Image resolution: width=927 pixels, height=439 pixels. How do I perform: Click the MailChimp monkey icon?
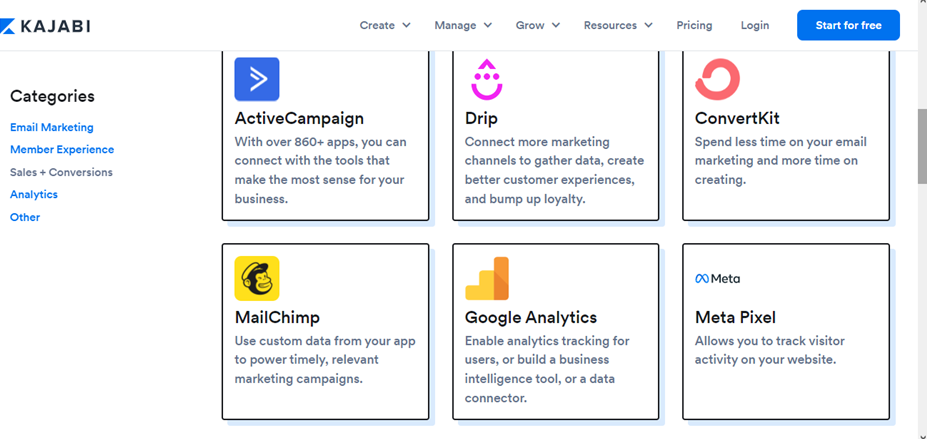pyautogui.click(x=257, y=278)
